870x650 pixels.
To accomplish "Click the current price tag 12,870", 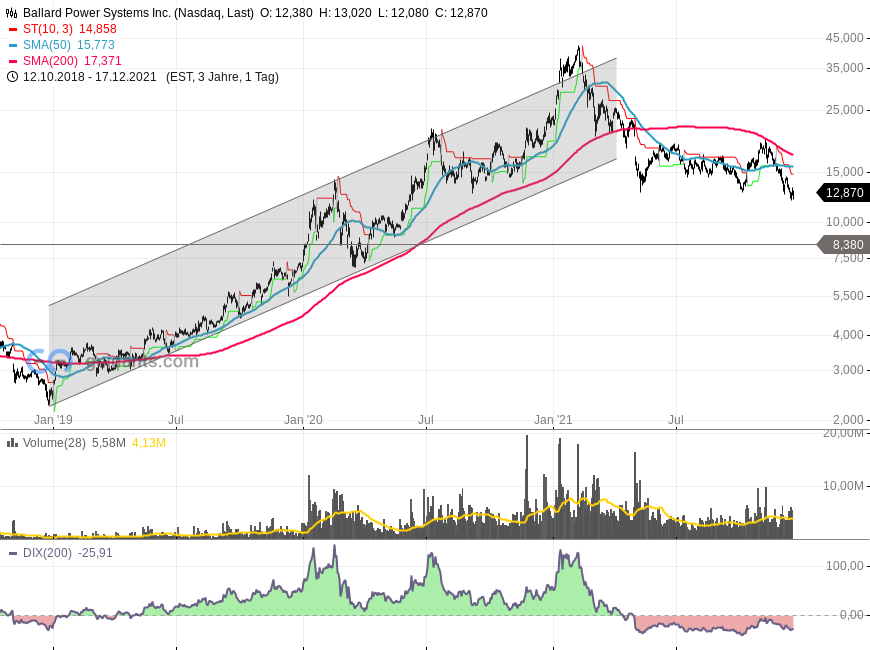I will (x=844, y=193).
